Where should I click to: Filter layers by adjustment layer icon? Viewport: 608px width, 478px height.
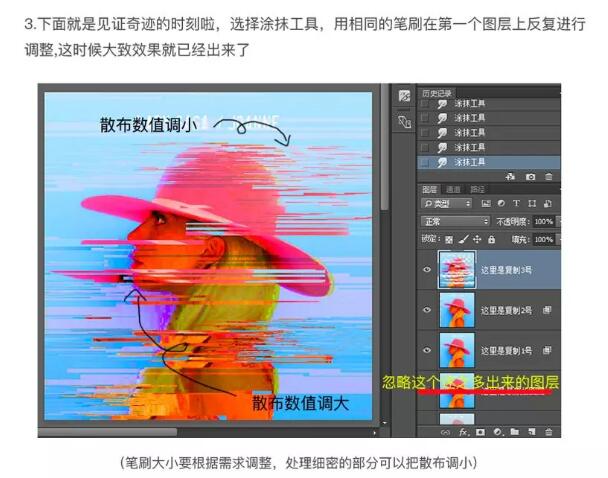(x=501, y=204)
